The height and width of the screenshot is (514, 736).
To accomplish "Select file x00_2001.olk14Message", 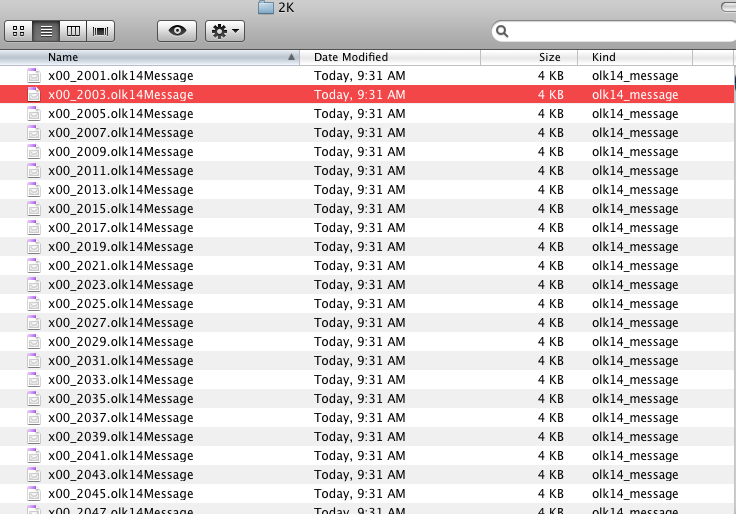I will click(366, 76).
